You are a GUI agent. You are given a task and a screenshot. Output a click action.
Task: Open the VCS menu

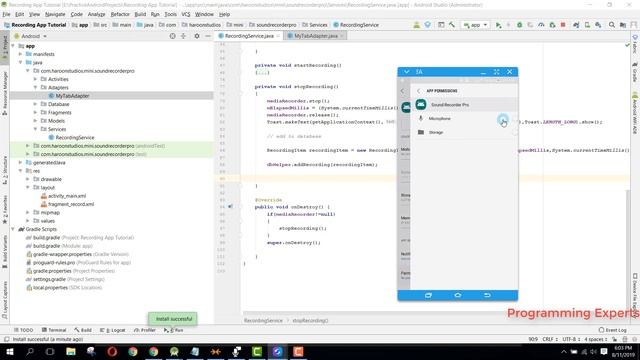click(186, 14)
